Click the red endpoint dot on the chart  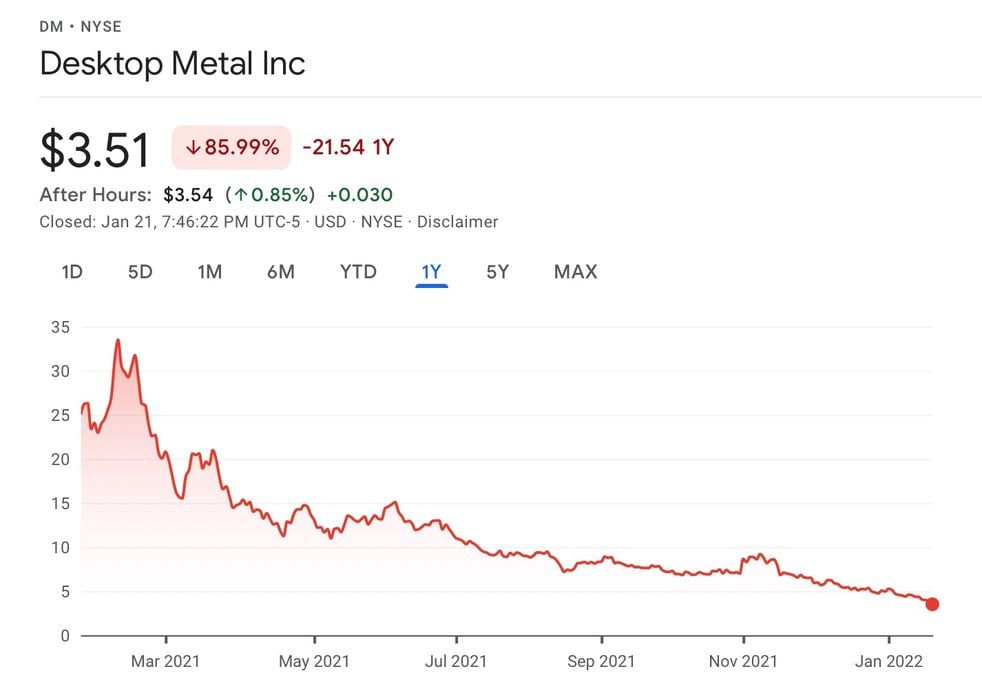(932, 604)
